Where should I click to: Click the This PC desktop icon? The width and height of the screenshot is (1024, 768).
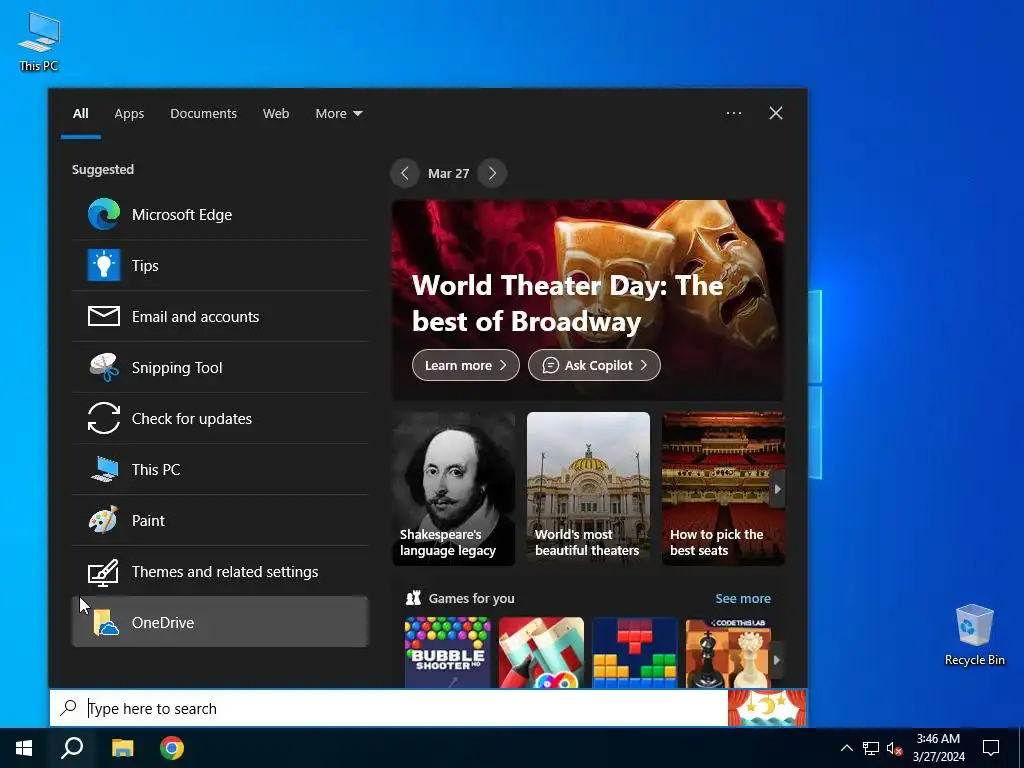click(x=39, y=40)
